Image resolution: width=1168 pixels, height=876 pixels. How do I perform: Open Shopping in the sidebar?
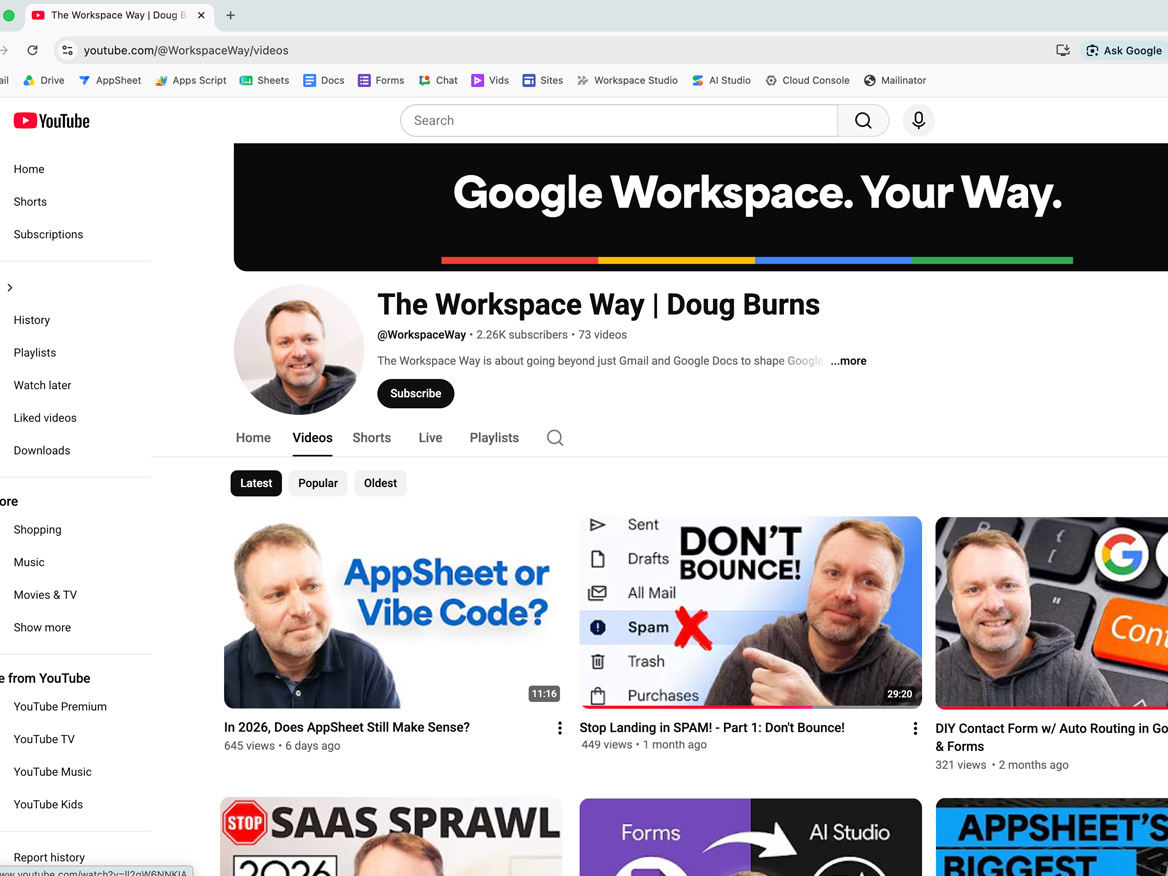point(37,530)
